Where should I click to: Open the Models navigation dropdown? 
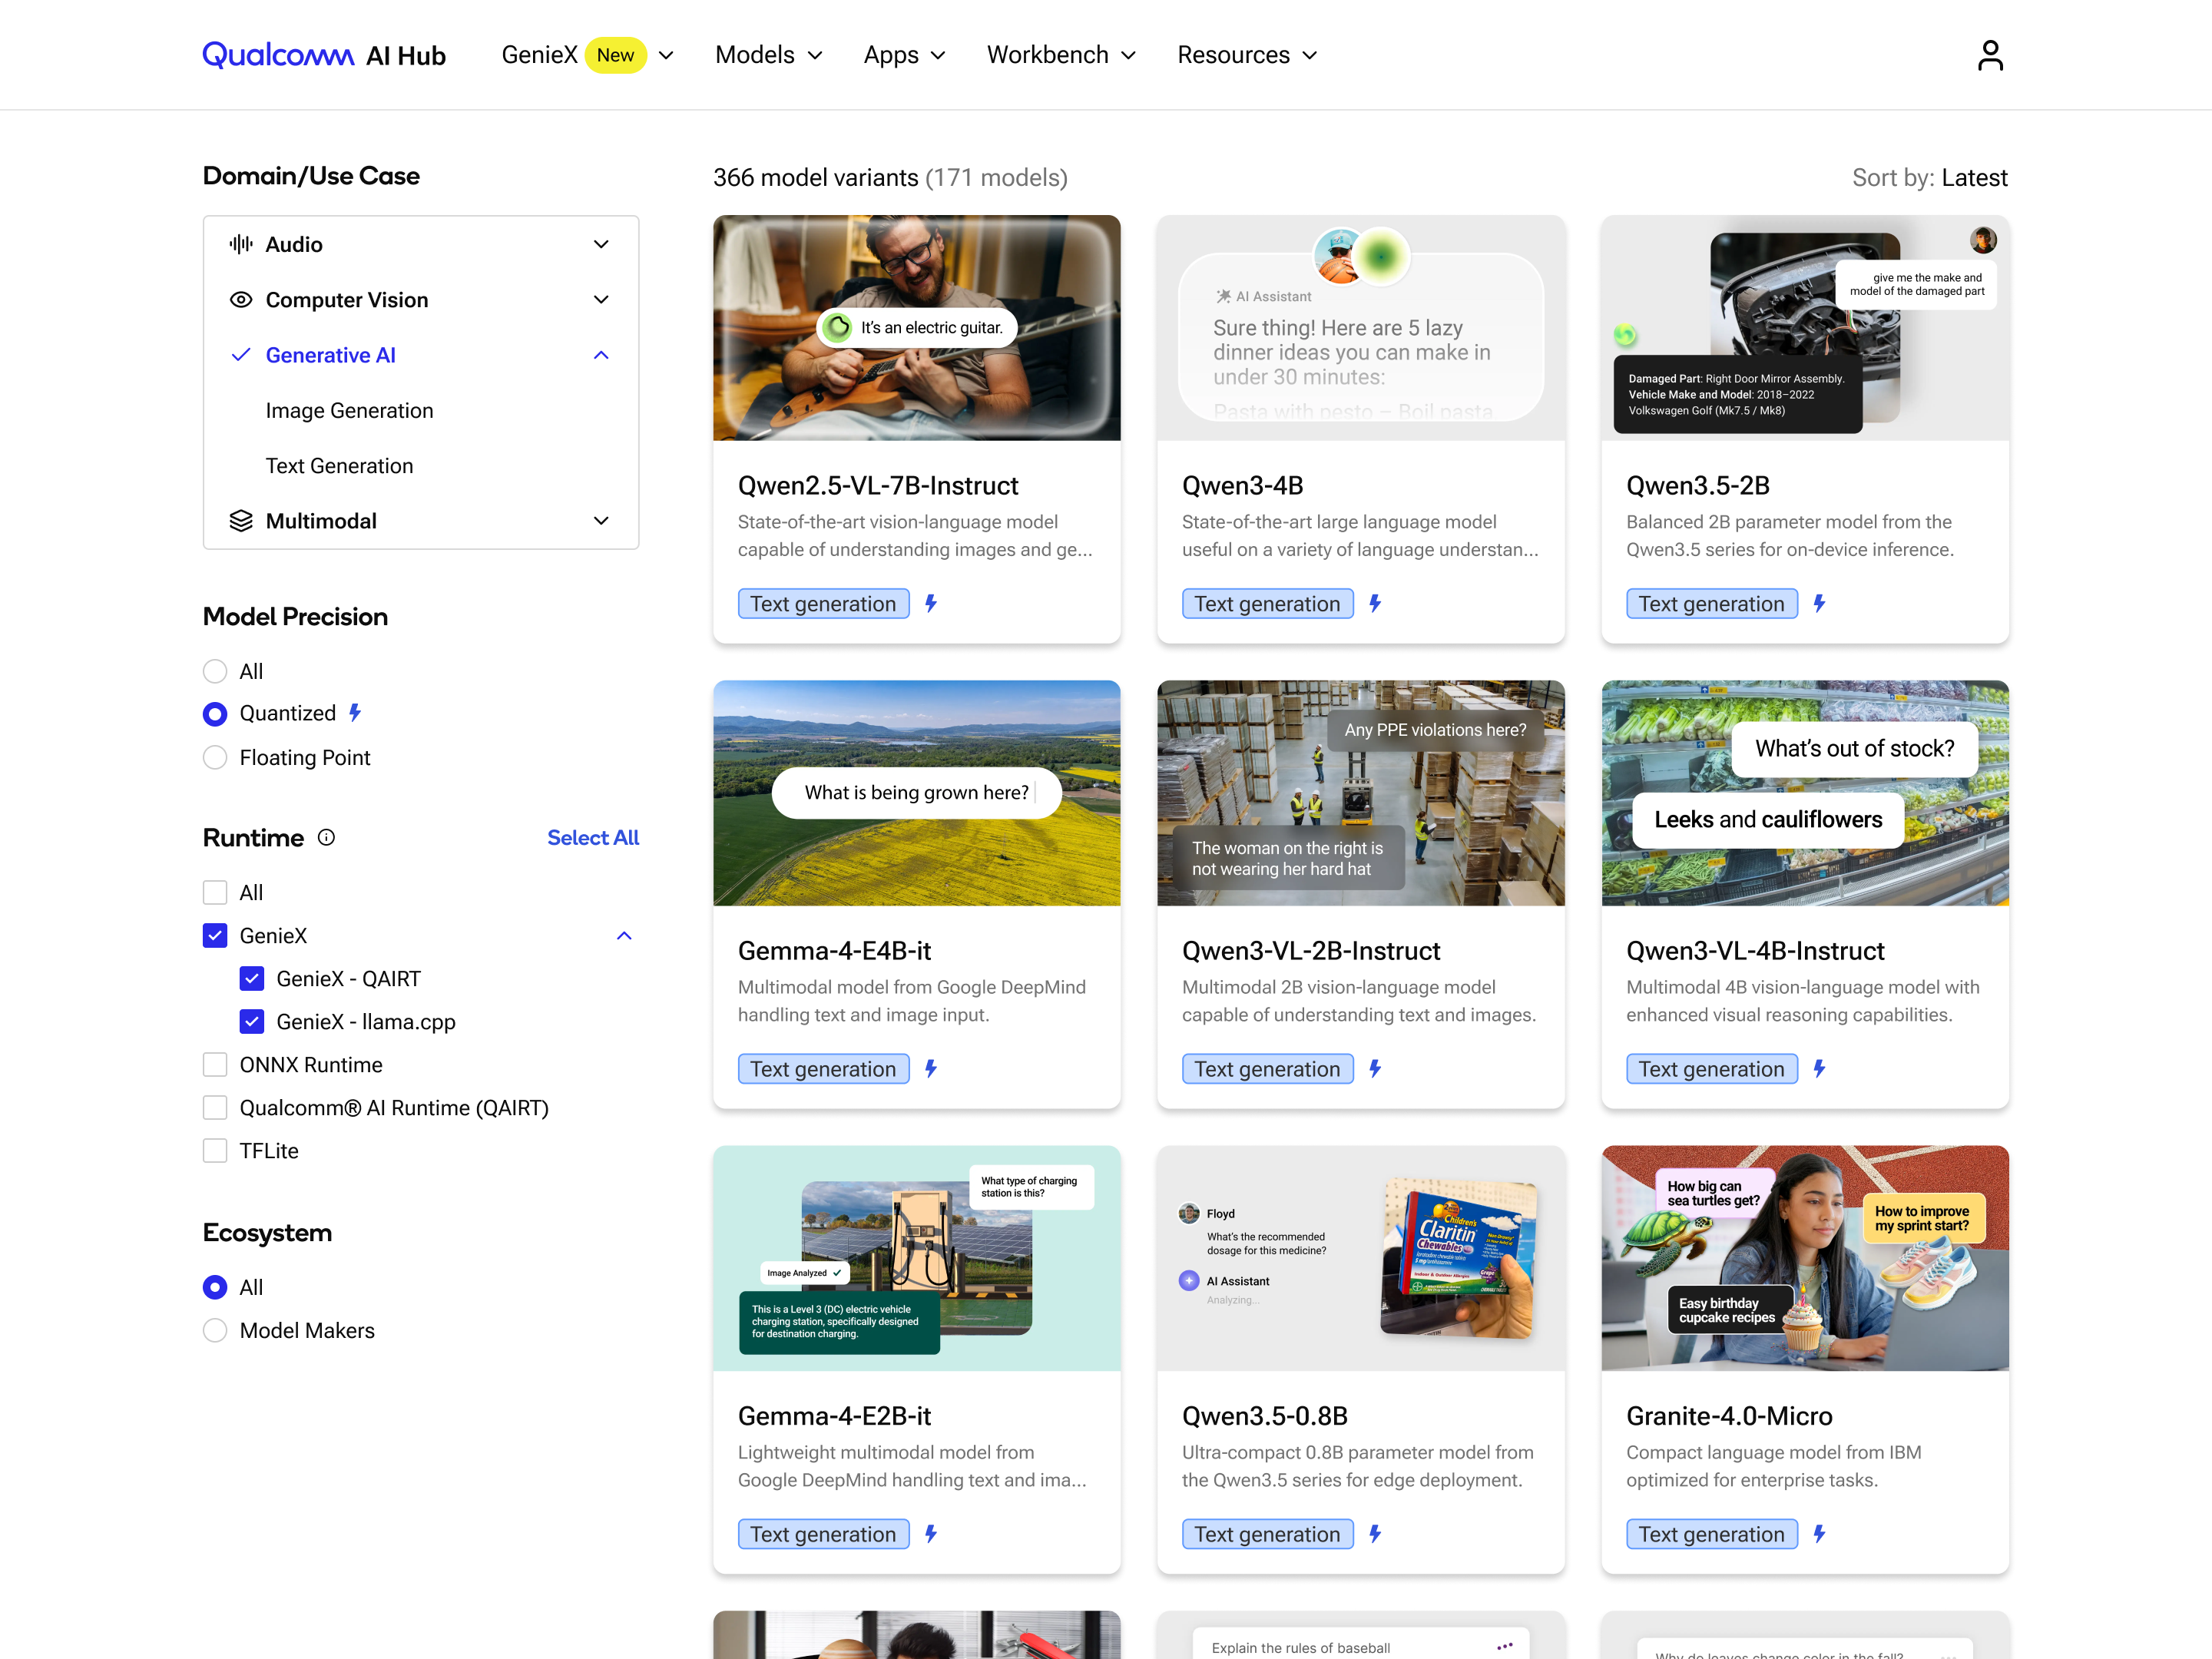[769, 55]
